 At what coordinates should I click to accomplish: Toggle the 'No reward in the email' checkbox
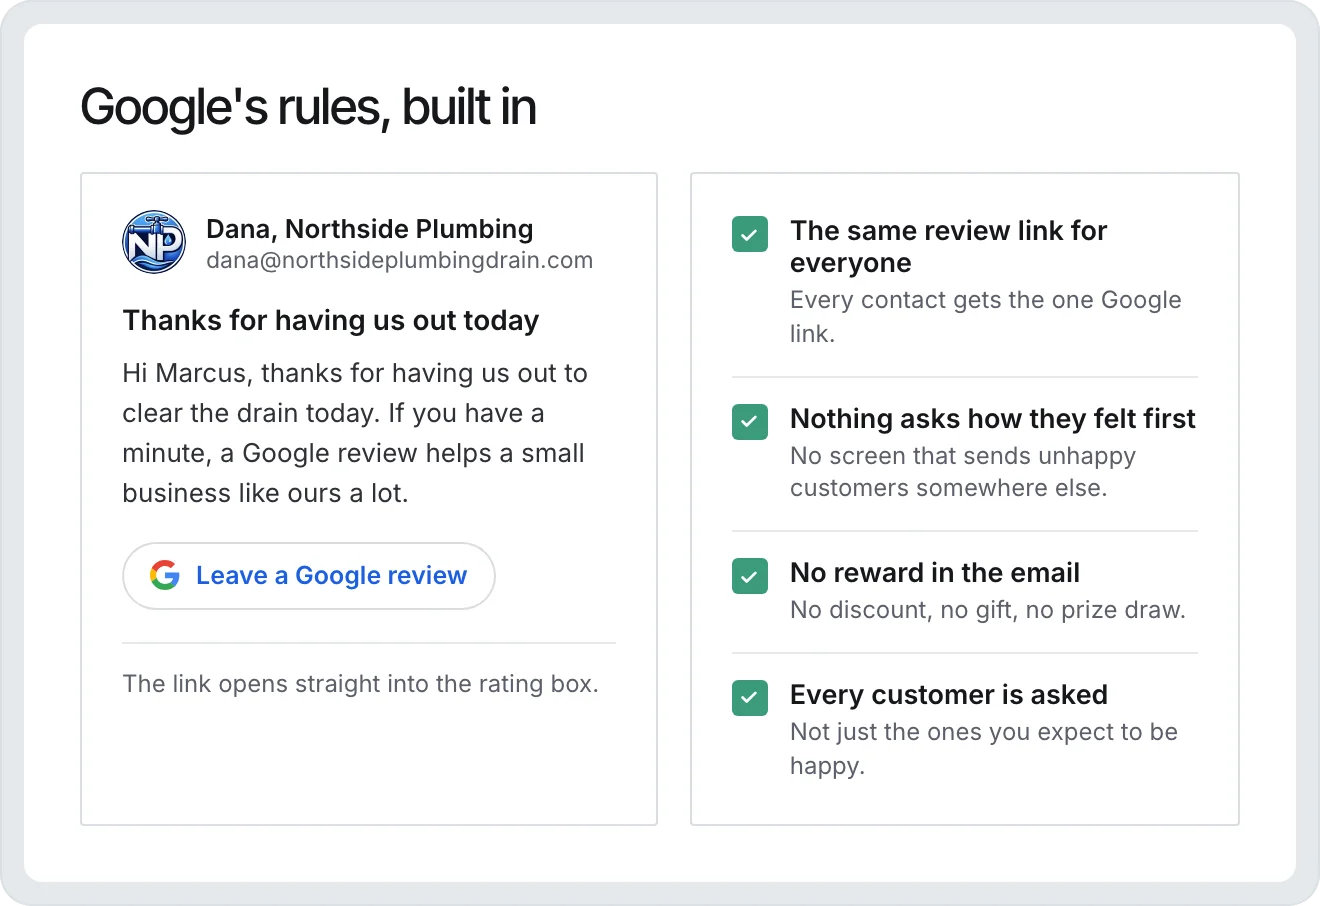click(x=750, y=576)
